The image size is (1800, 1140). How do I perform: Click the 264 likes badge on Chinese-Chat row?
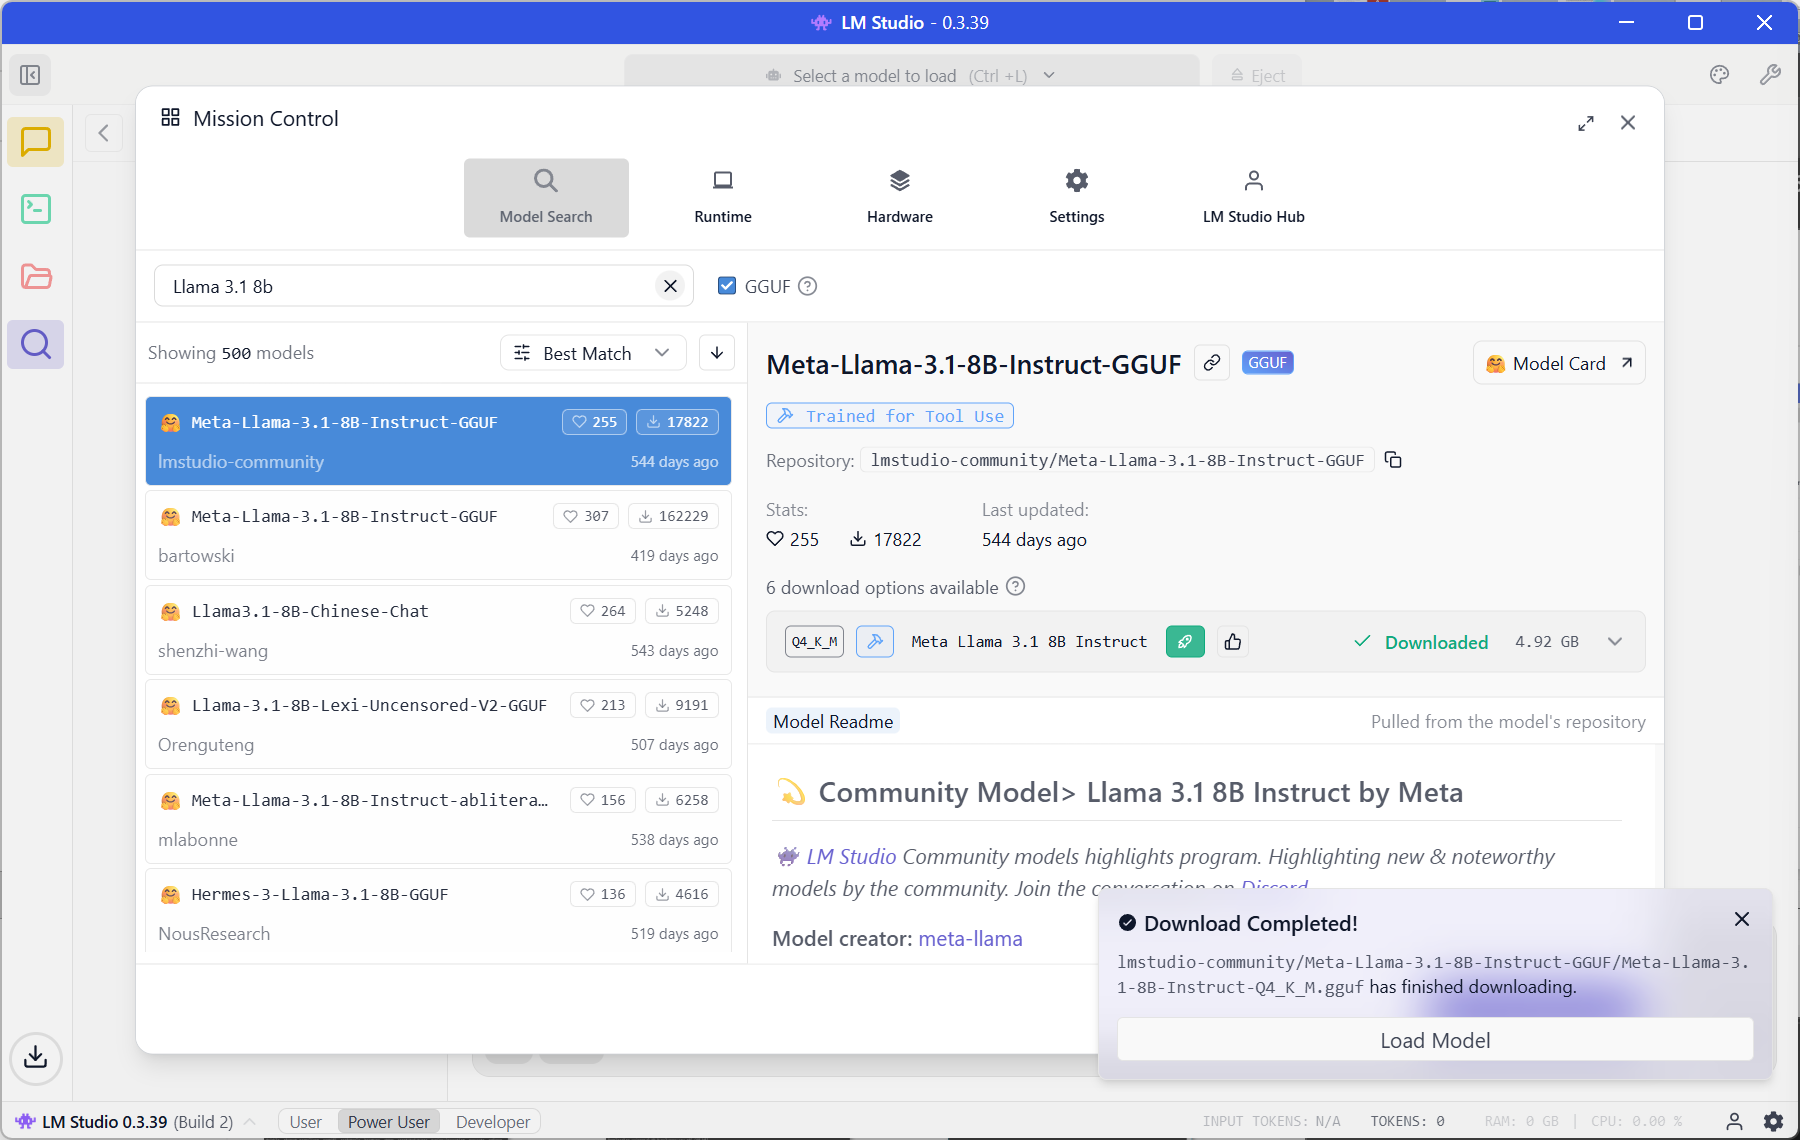pos(603,611)
